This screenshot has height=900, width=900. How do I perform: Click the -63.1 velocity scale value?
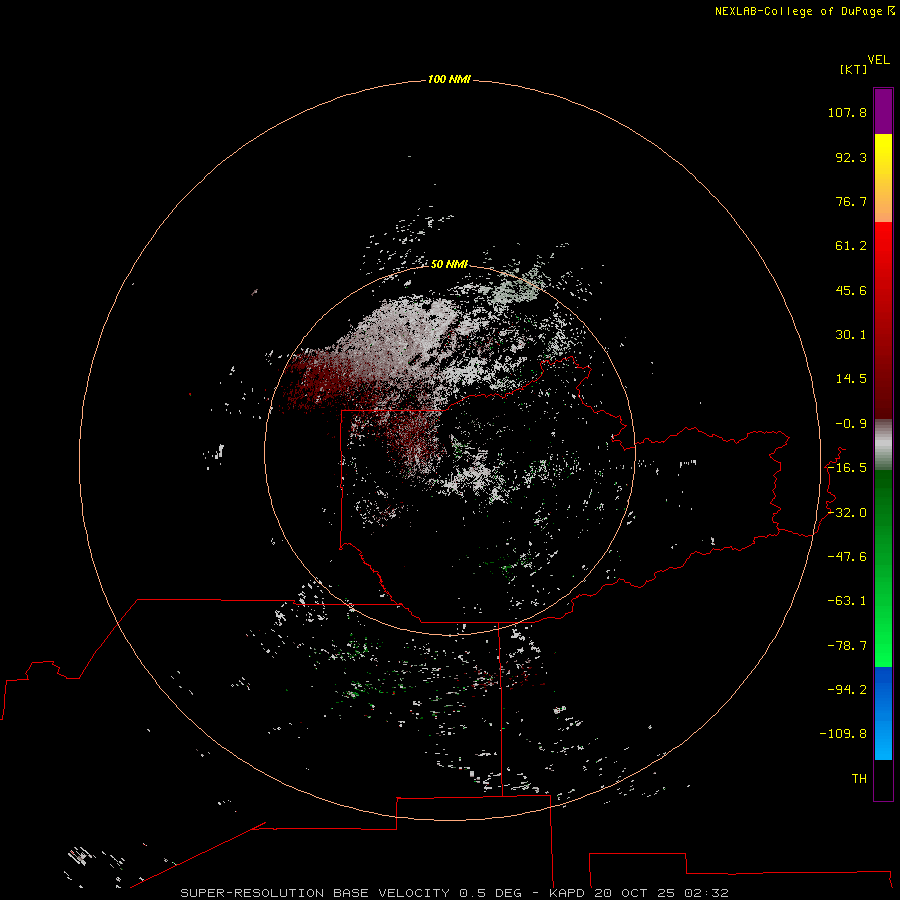coord(847,601)
